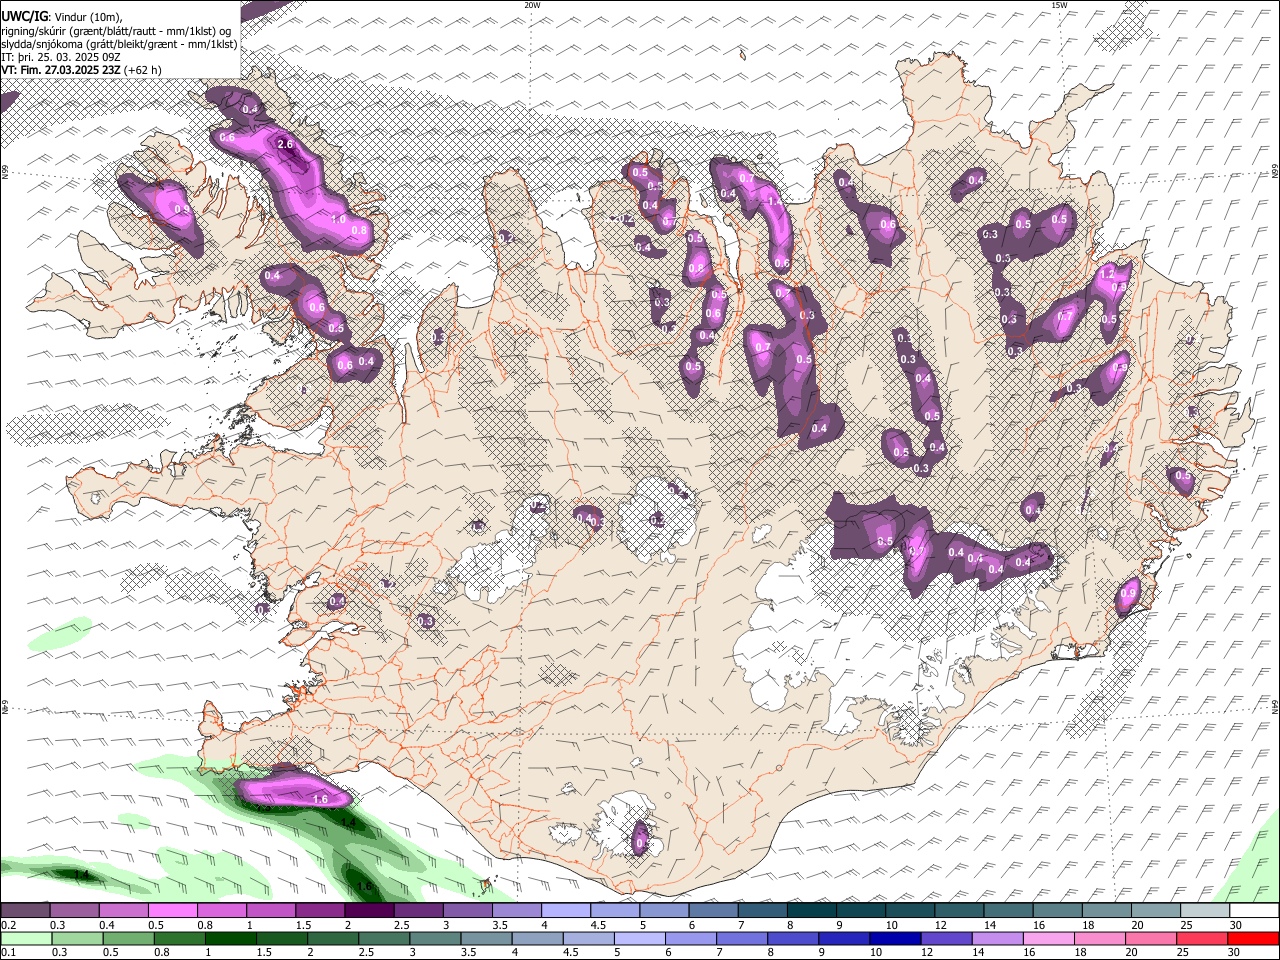The image size is (1280, 960).
Task: Select the darkest purple snow swatch between 2 and 2.5
Action: [x=369, y=910]
